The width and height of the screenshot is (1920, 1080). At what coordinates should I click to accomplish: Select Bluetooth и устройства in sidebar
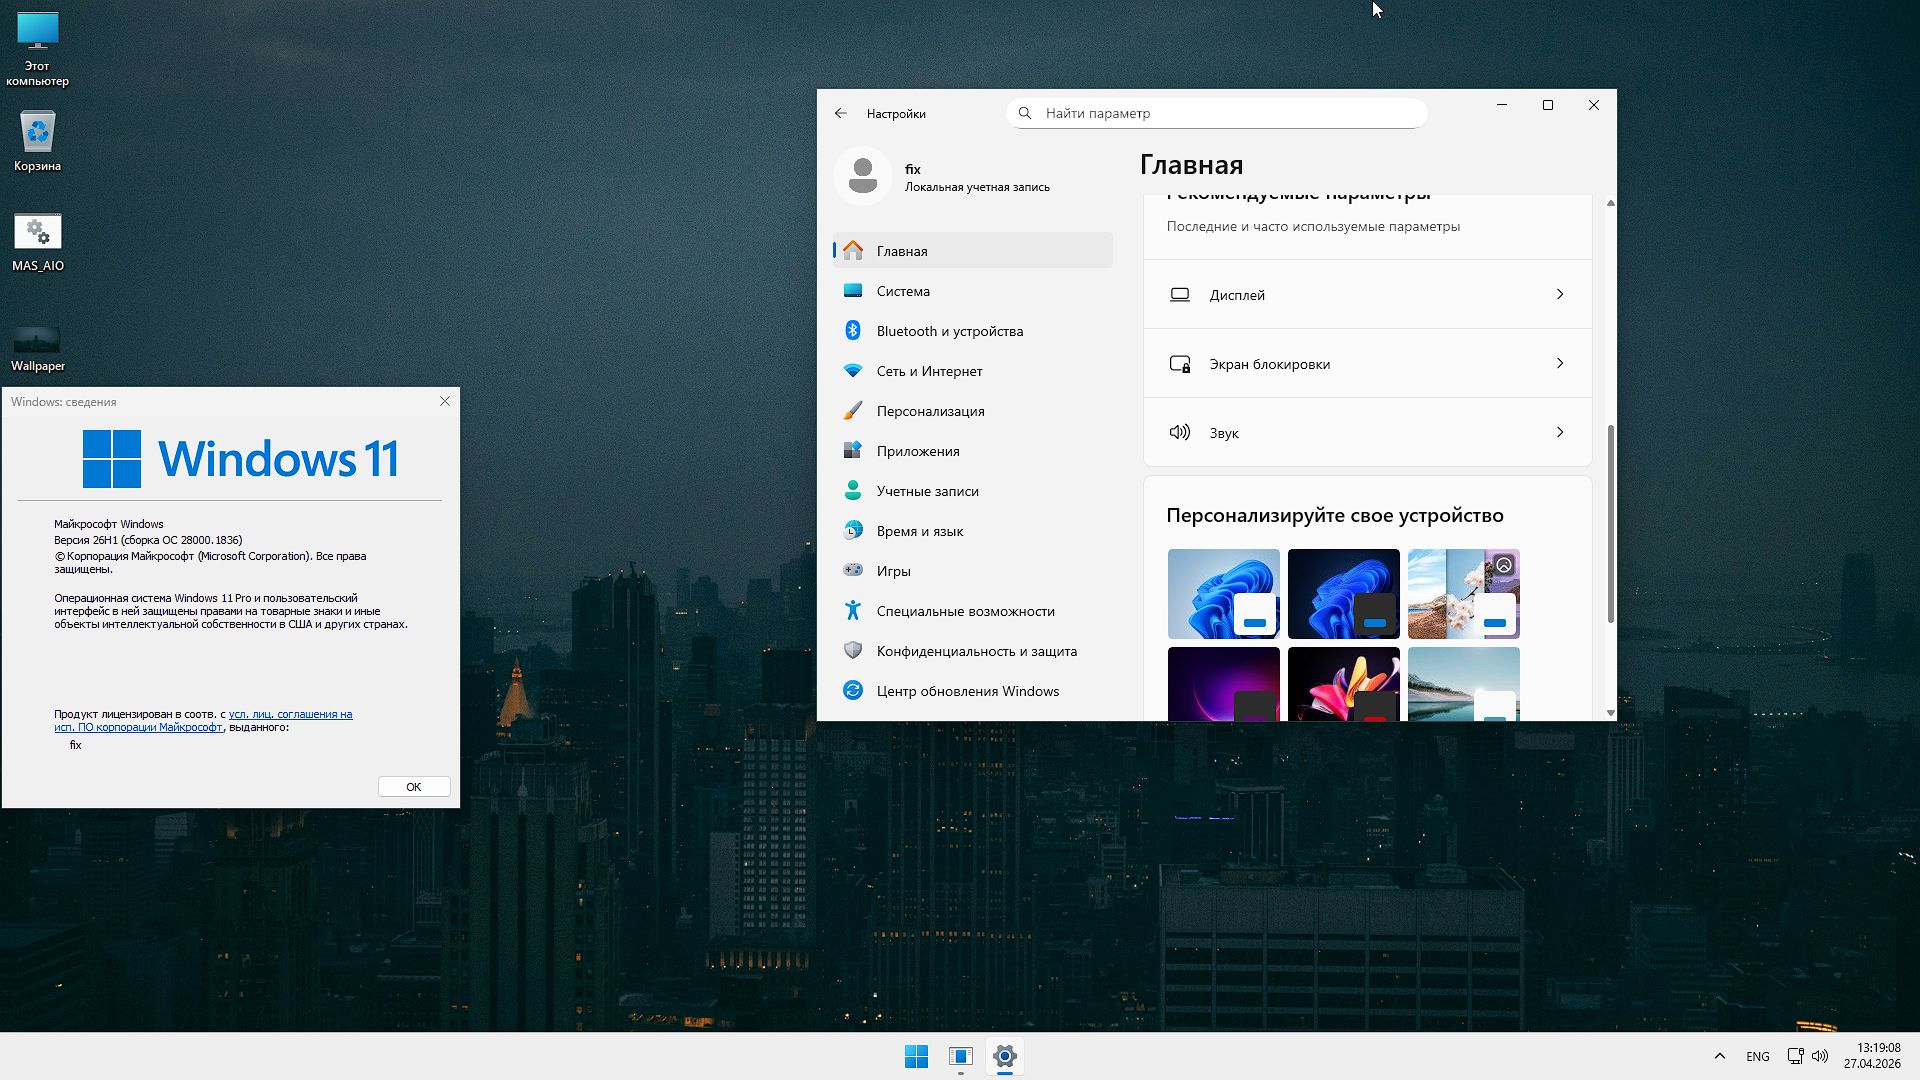point(950,331)
